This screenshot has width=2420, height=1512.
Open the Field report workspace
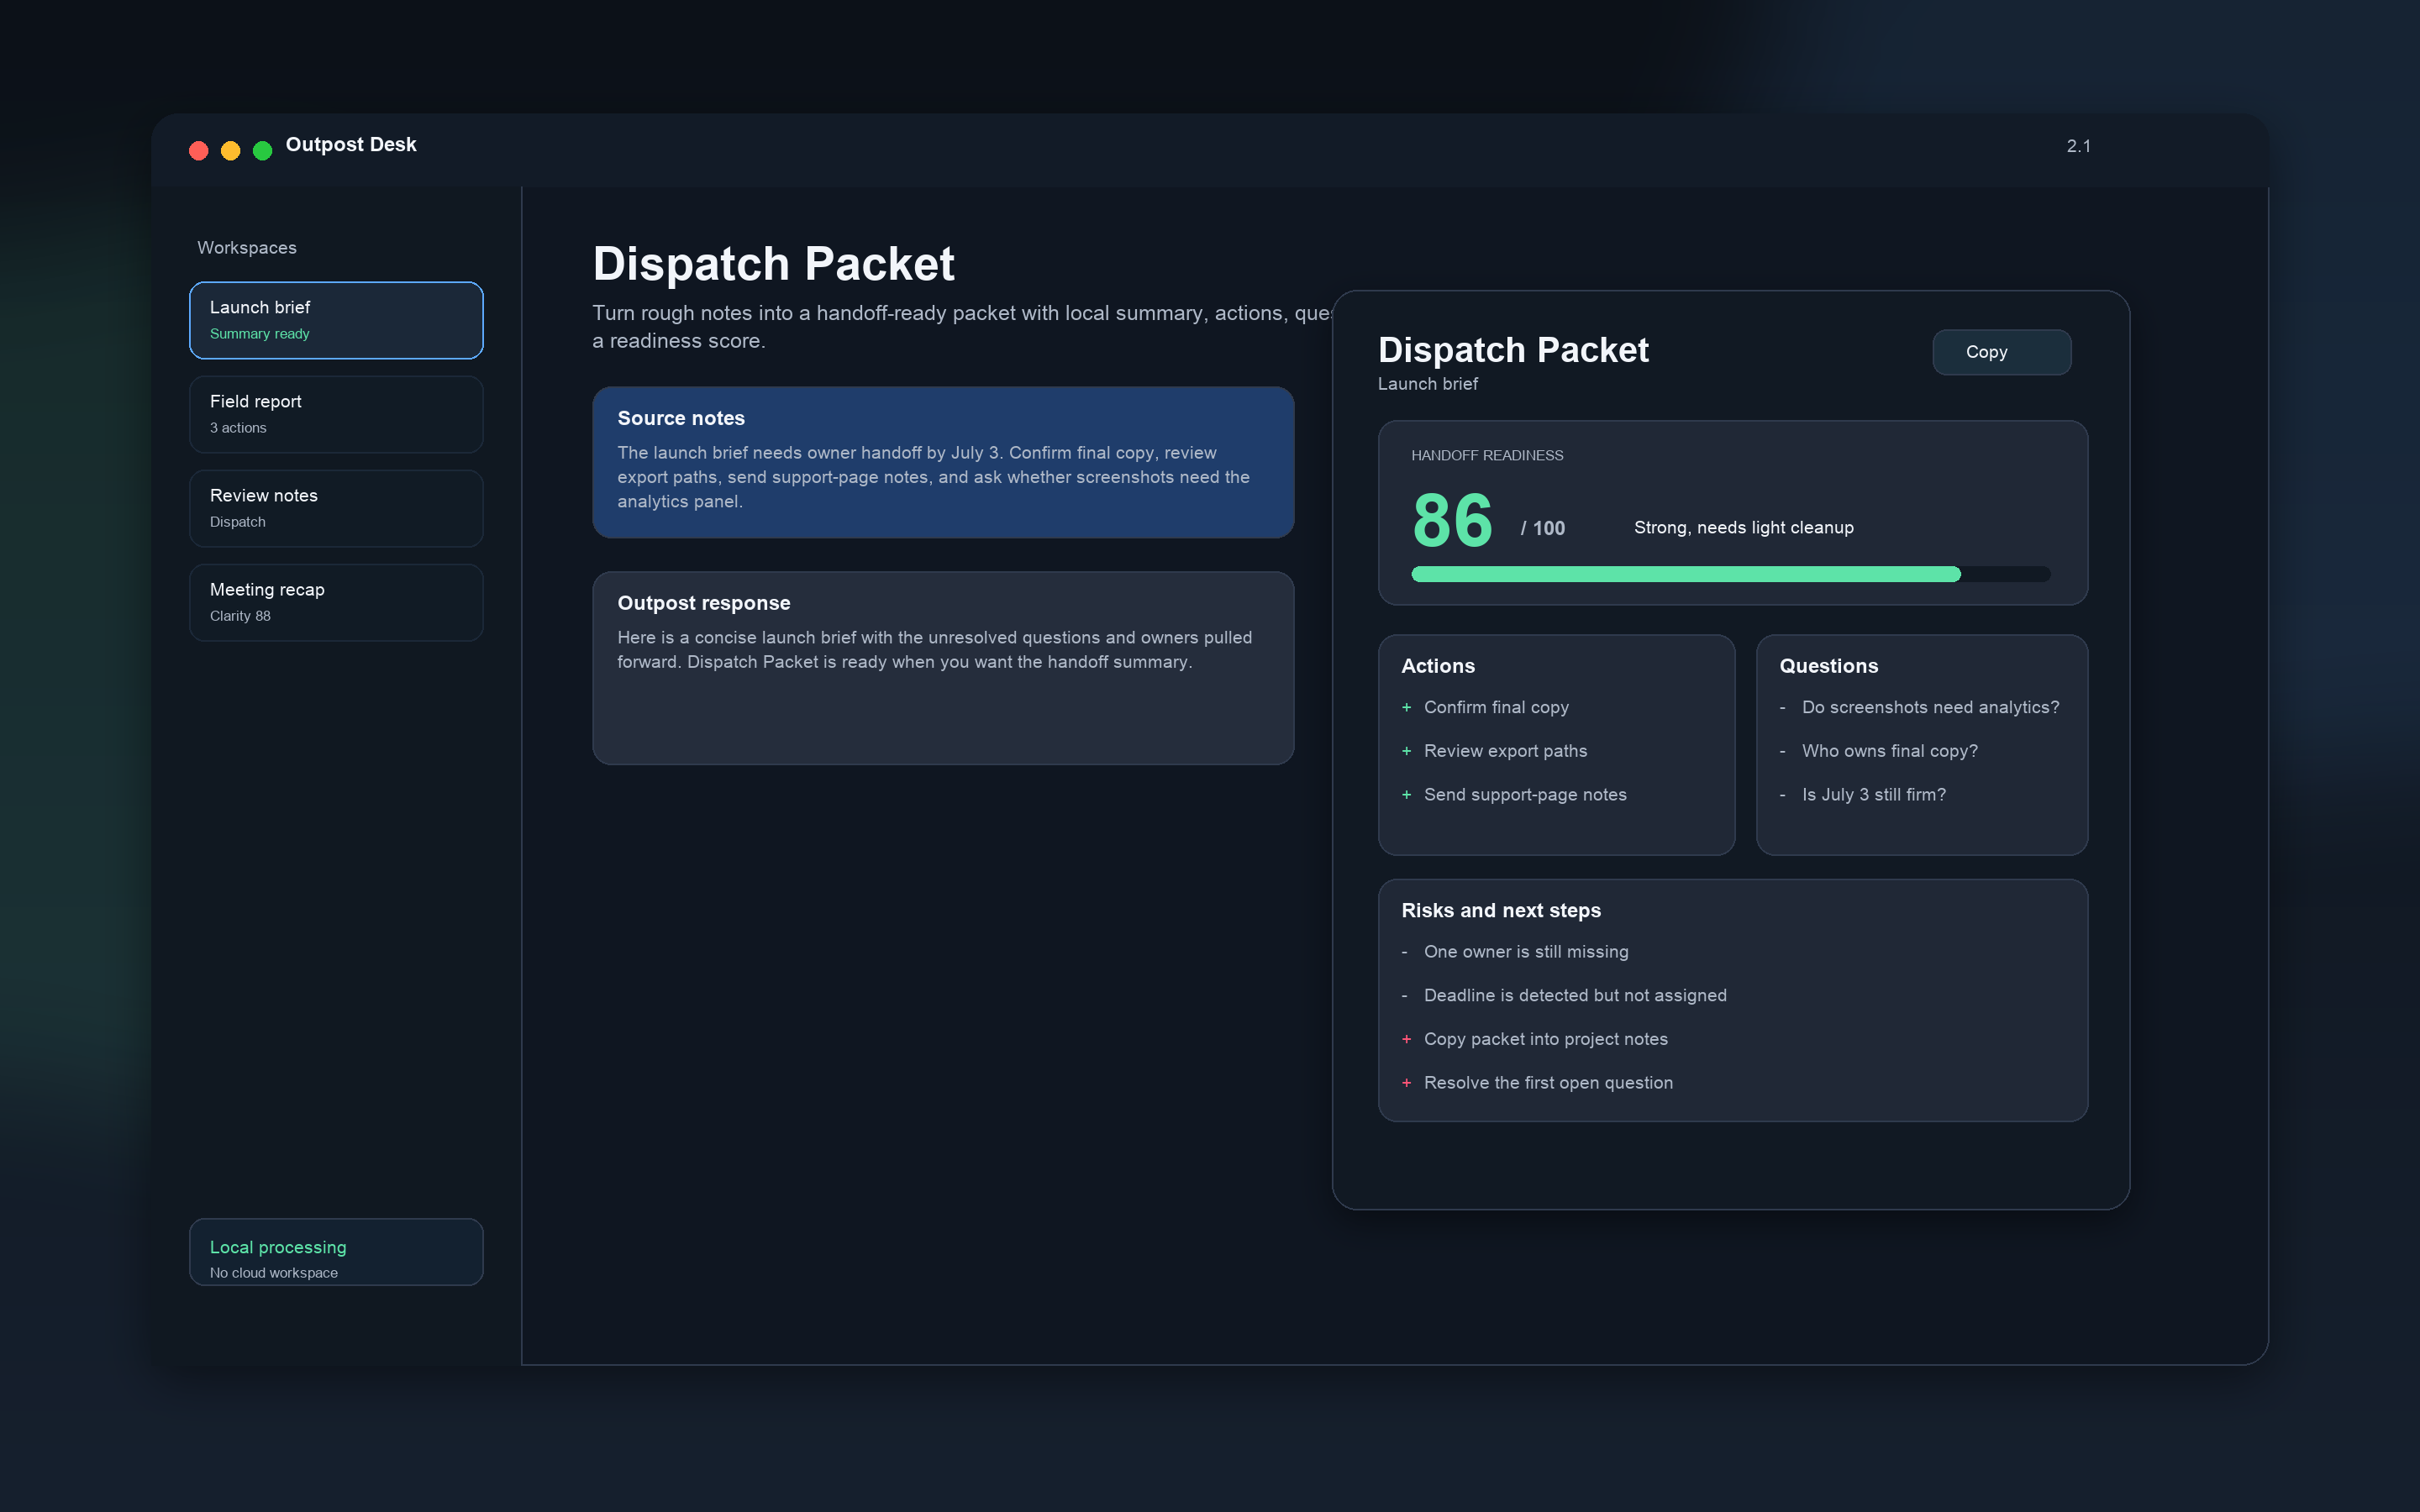tap(336, 414)
